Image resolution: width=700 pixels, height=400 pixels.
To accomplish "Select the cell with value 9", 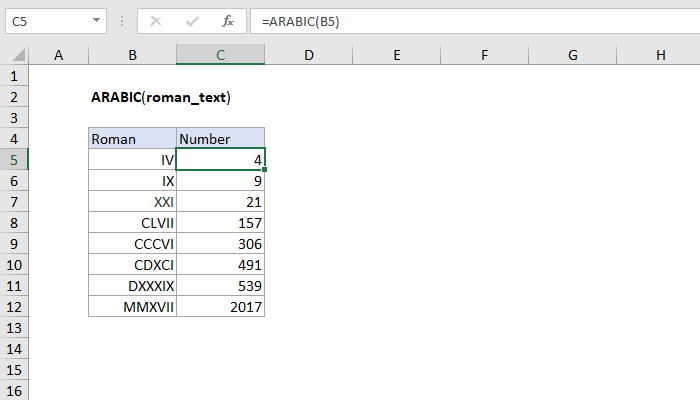I will tap(221, 181).
